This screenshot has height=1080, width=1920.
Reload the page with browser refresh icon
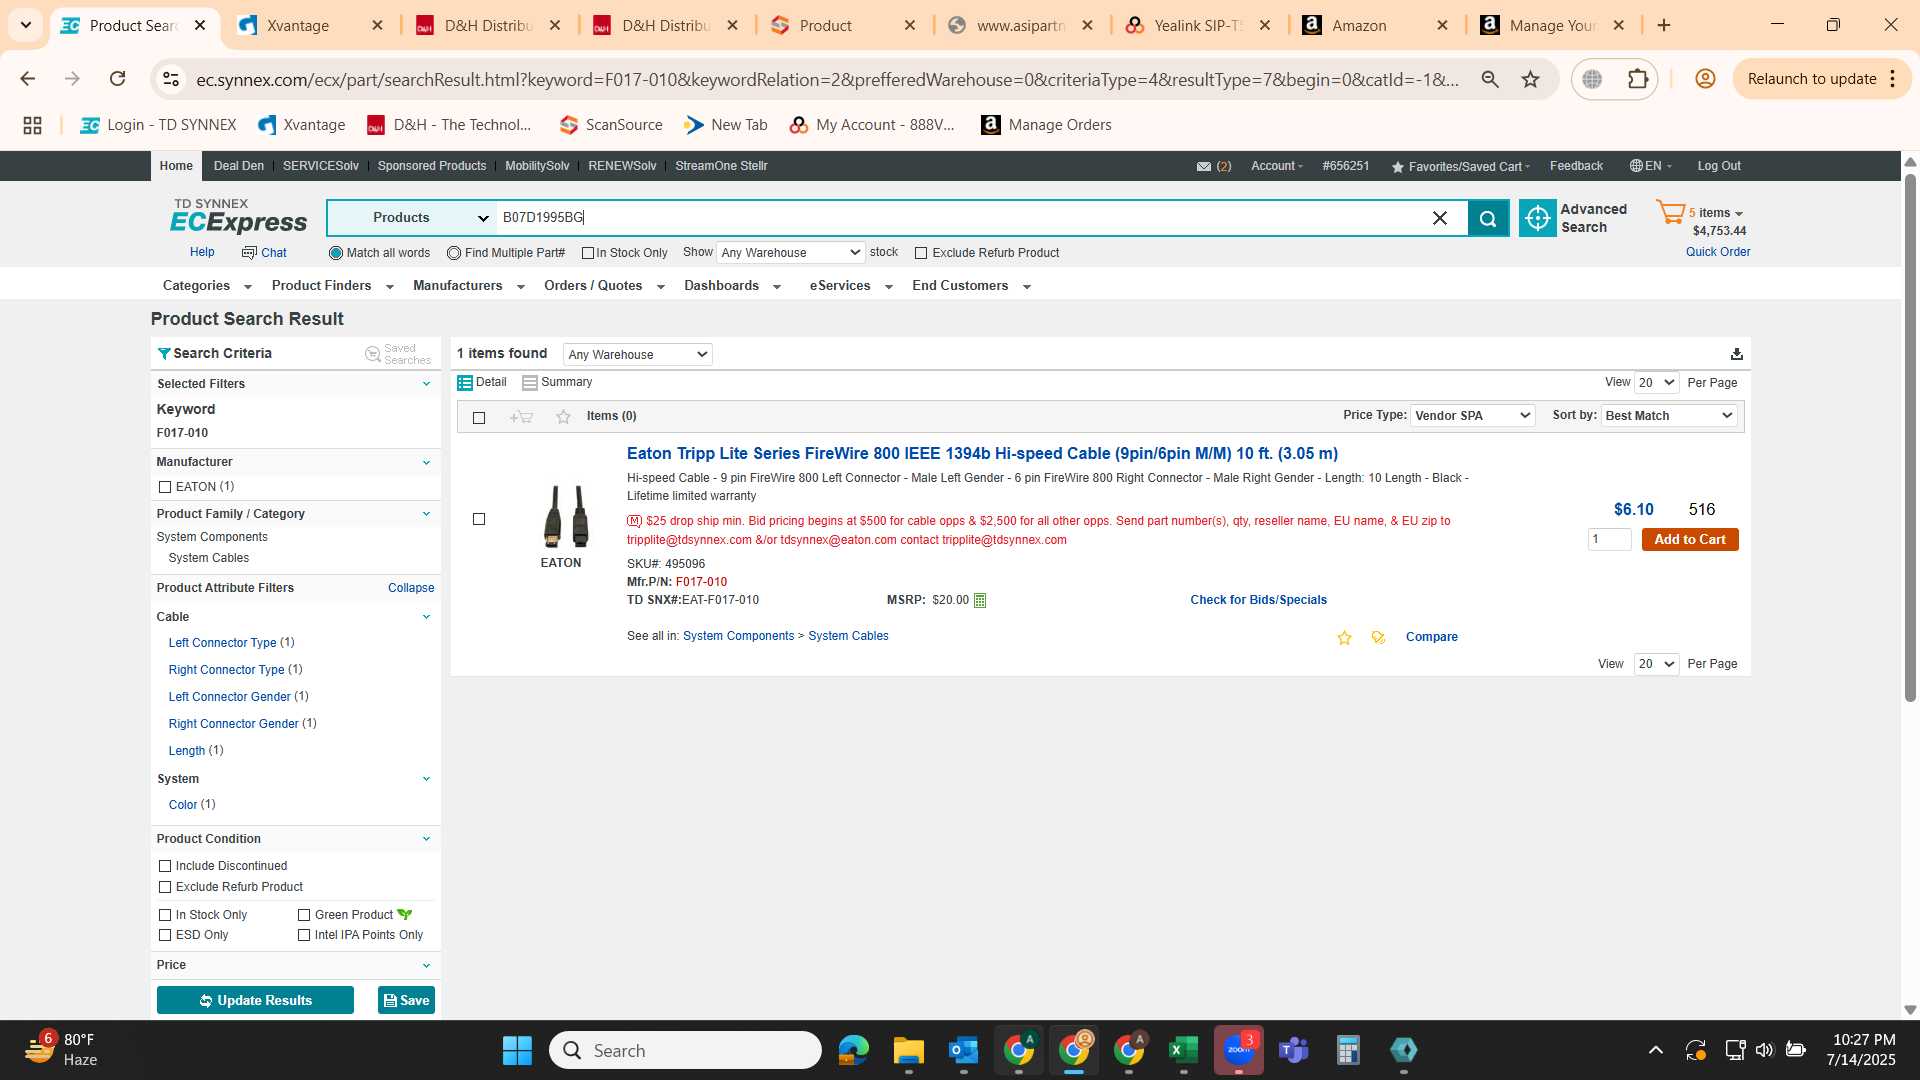click(117, 79)
